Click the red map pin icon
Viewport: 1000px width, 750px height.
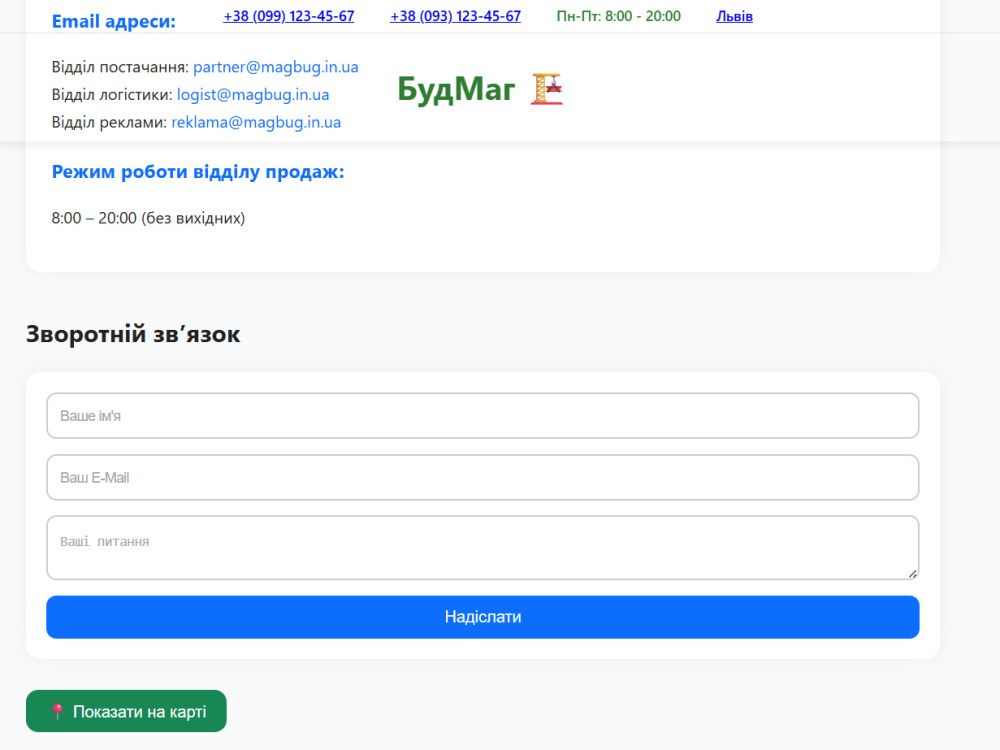coord(57,711)
